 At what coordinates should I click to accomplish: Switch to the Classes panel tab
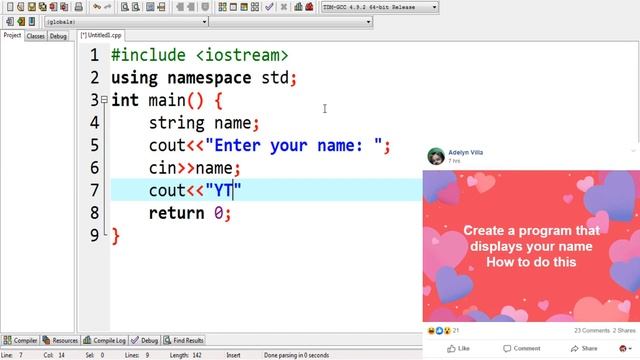pos(36,36)
